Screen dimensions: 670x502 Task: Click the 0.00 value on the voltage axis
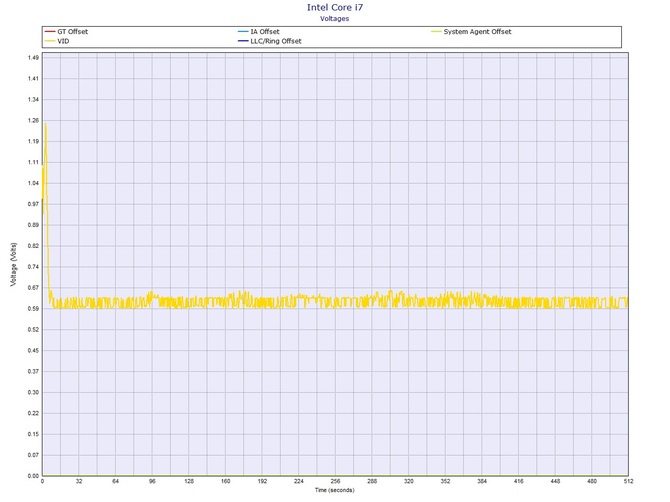pyautogui.click(x=33, y=476)
